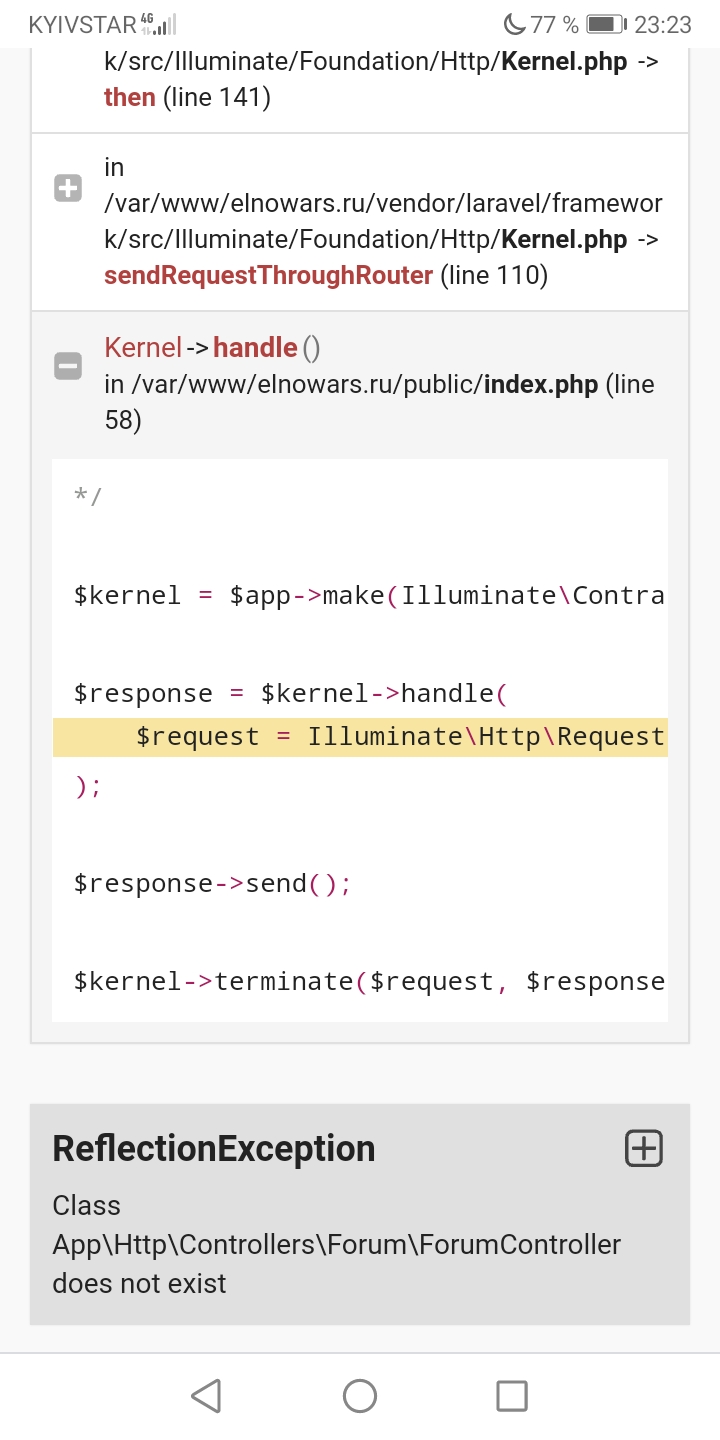
Task: Tap the 4G network indicator
Action: pos(147,19)
